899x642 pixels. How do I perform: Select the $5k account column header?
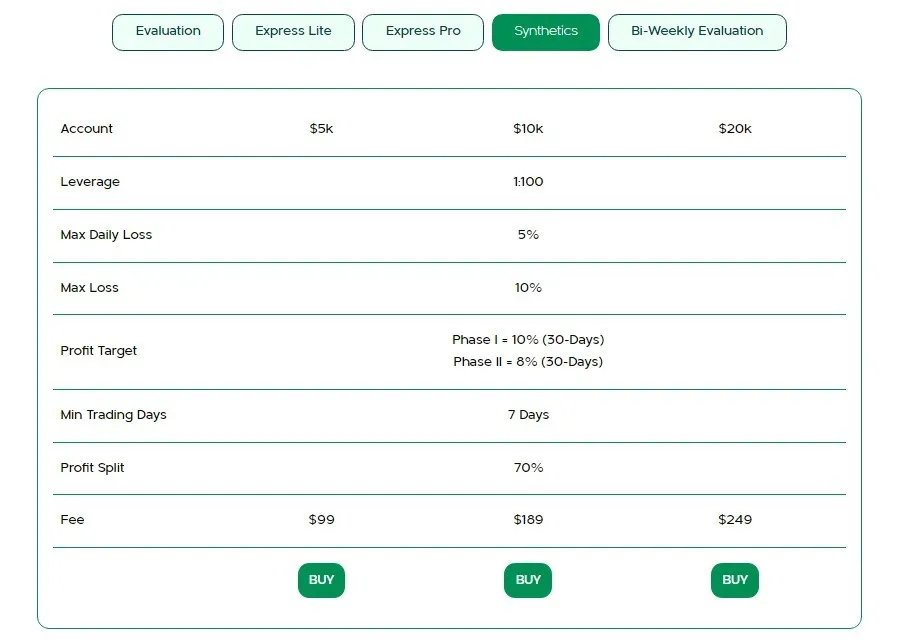pos(322,129)
